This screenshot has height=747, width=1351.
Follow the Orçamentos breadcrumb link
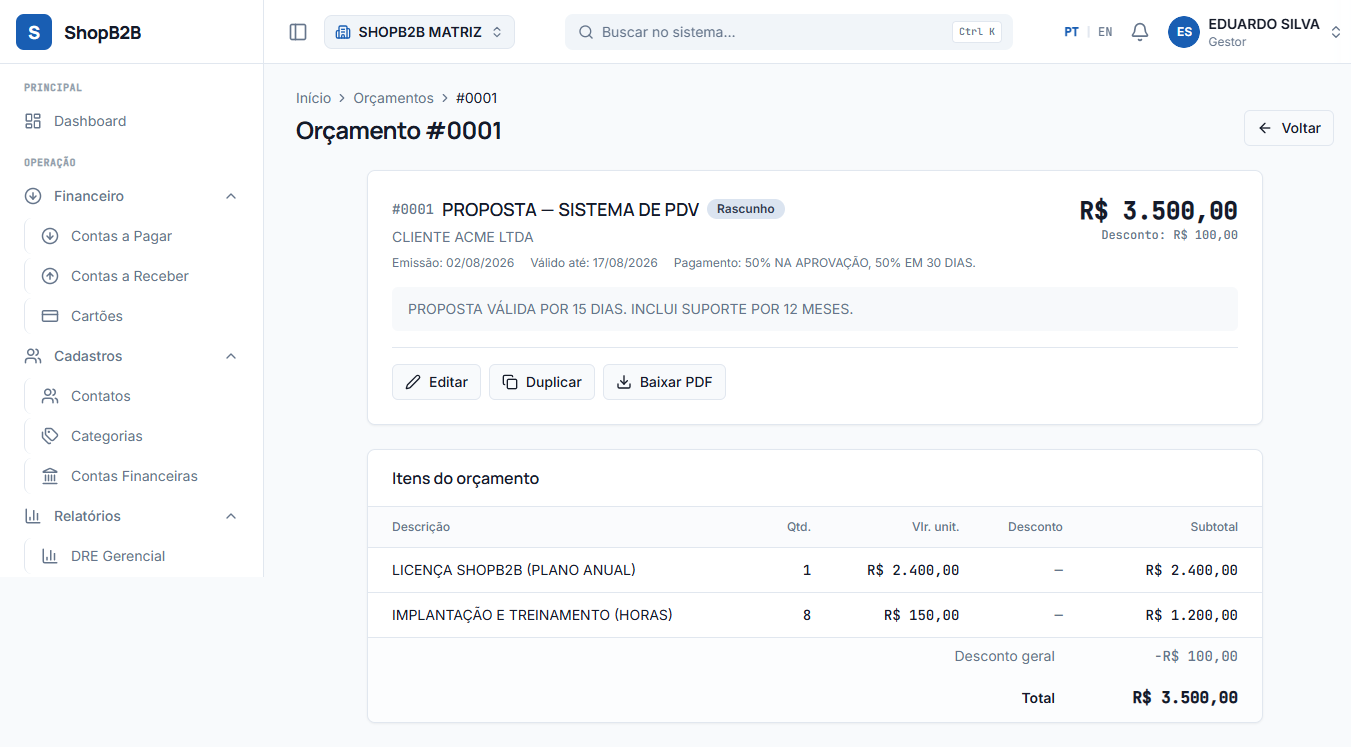pyautogui.click(x=393, y=98)
